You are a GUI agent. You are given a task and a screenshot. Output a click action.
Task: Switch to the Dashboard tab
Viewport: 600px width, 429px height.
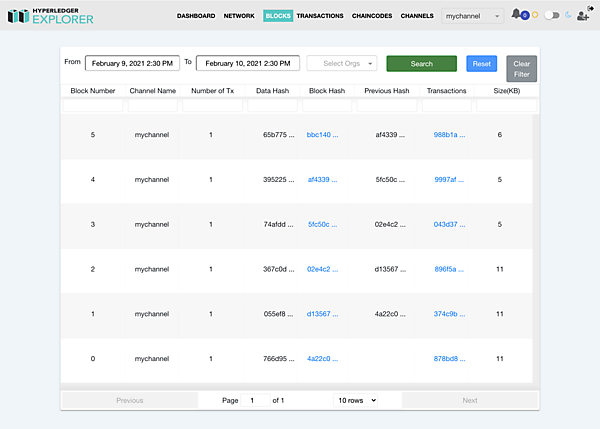click(x=196, y=16)
